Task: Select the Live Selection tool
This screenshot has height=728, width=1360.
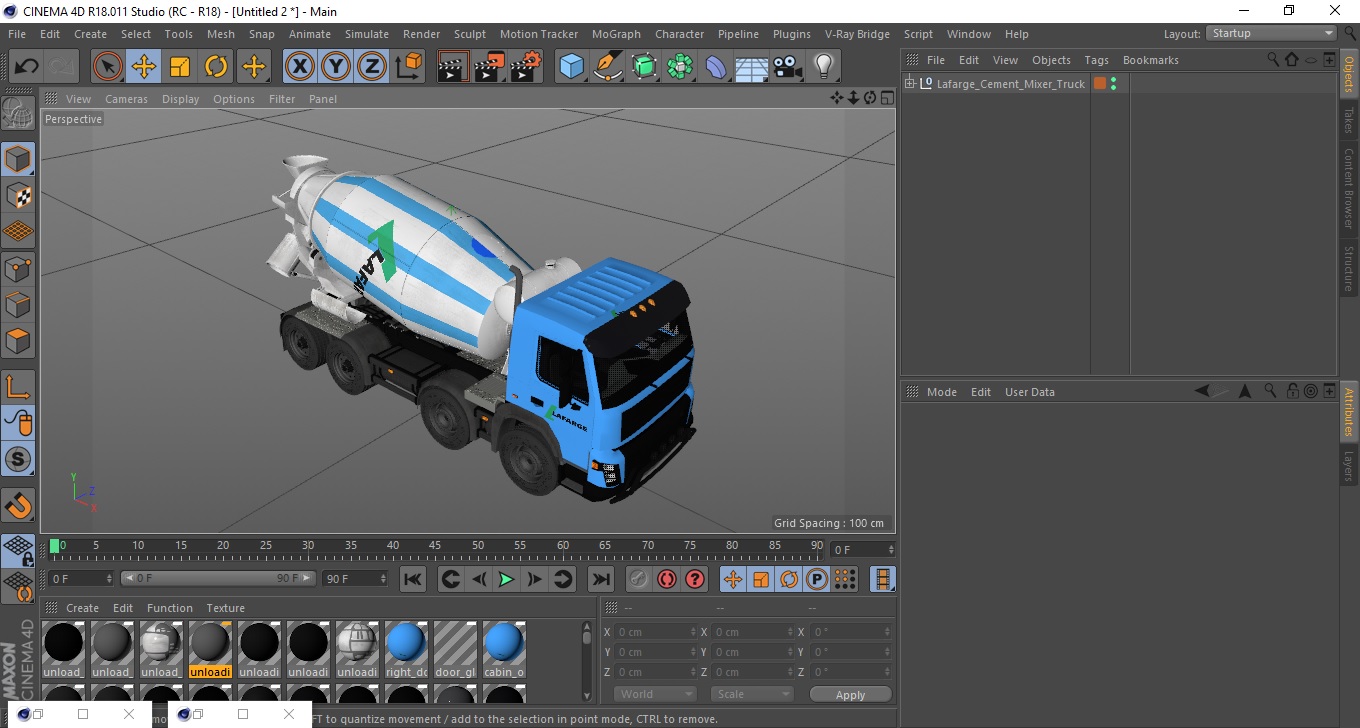Action: point(108,67)
